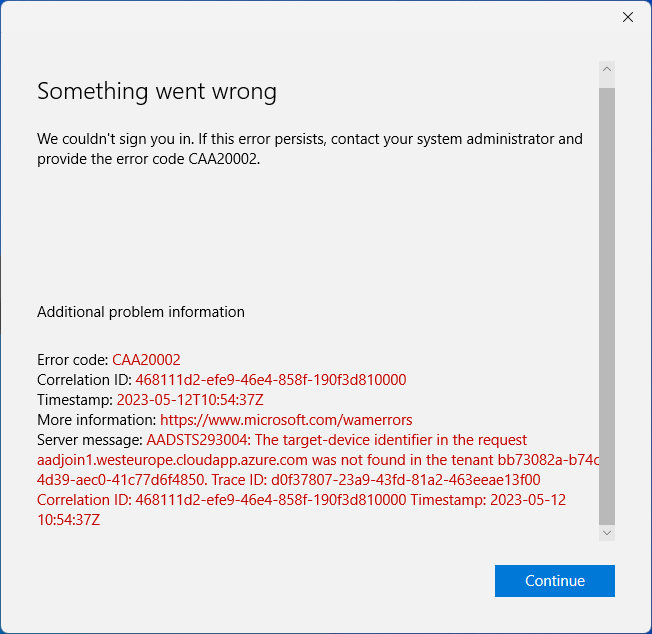Click the 'More information:' label
The image size is (652, 634).
click(96, 420)
